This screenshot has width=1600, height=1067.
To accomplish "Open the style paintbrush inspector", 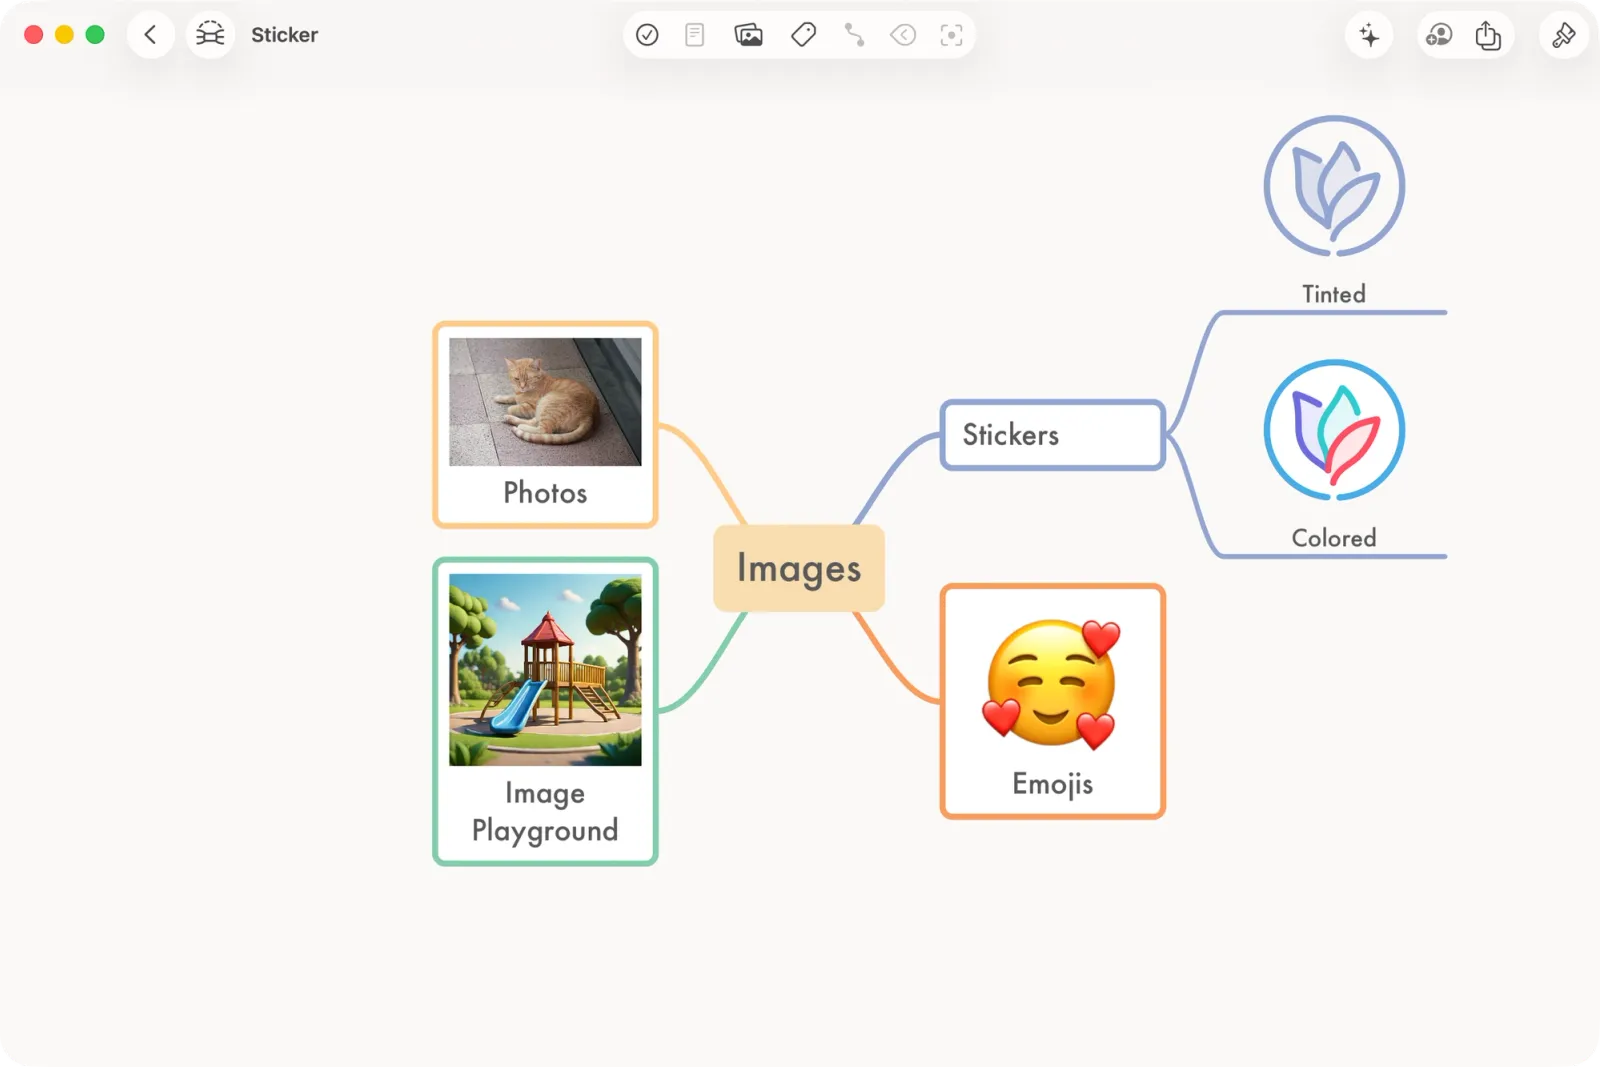I will click(x=1563, y=35).
